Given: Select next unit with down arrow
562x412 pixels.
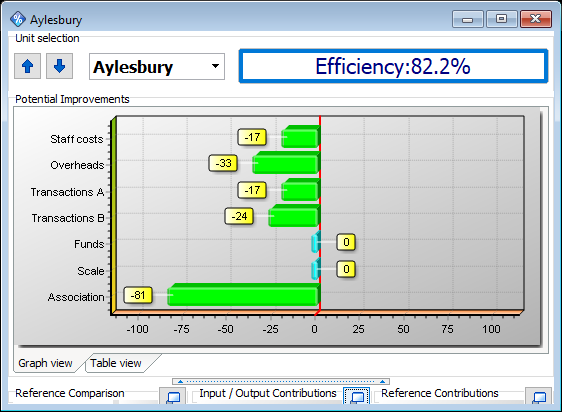Looking at the screenshot, I should 59,66.
